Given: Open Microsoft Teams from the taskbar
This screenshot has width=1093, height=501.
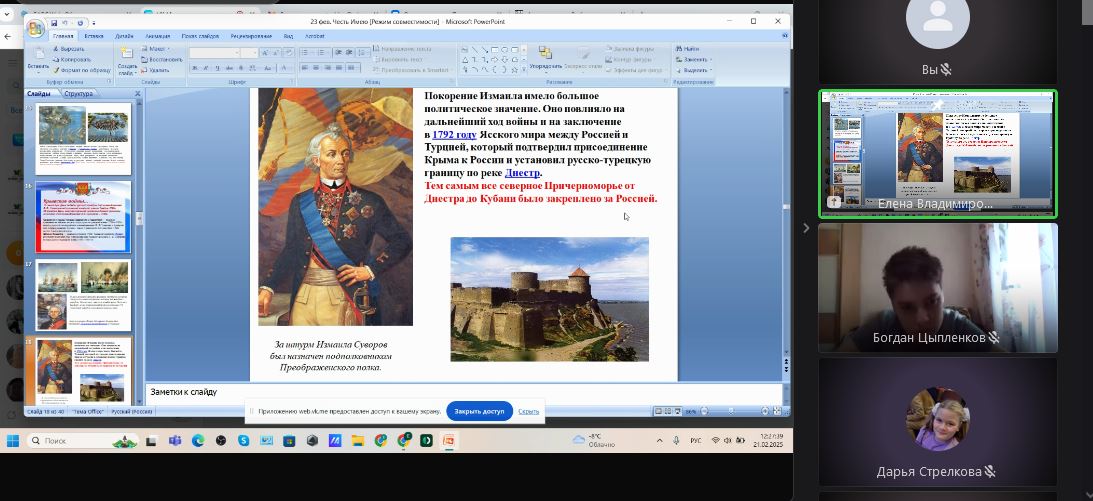Looking at the screenshot, I should (174, 440).
